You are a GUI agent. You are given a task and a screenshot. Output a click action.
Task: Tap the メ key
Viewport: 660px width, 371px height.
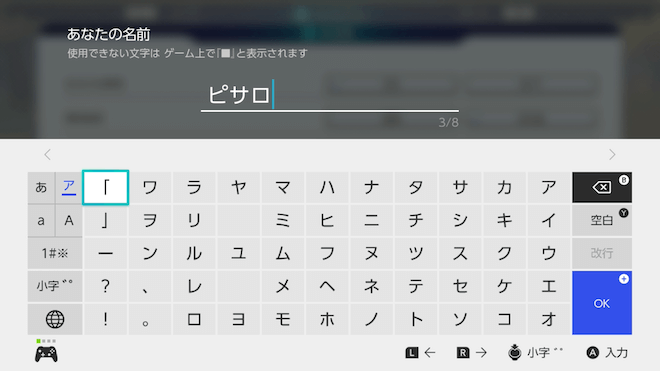point(283,286)
